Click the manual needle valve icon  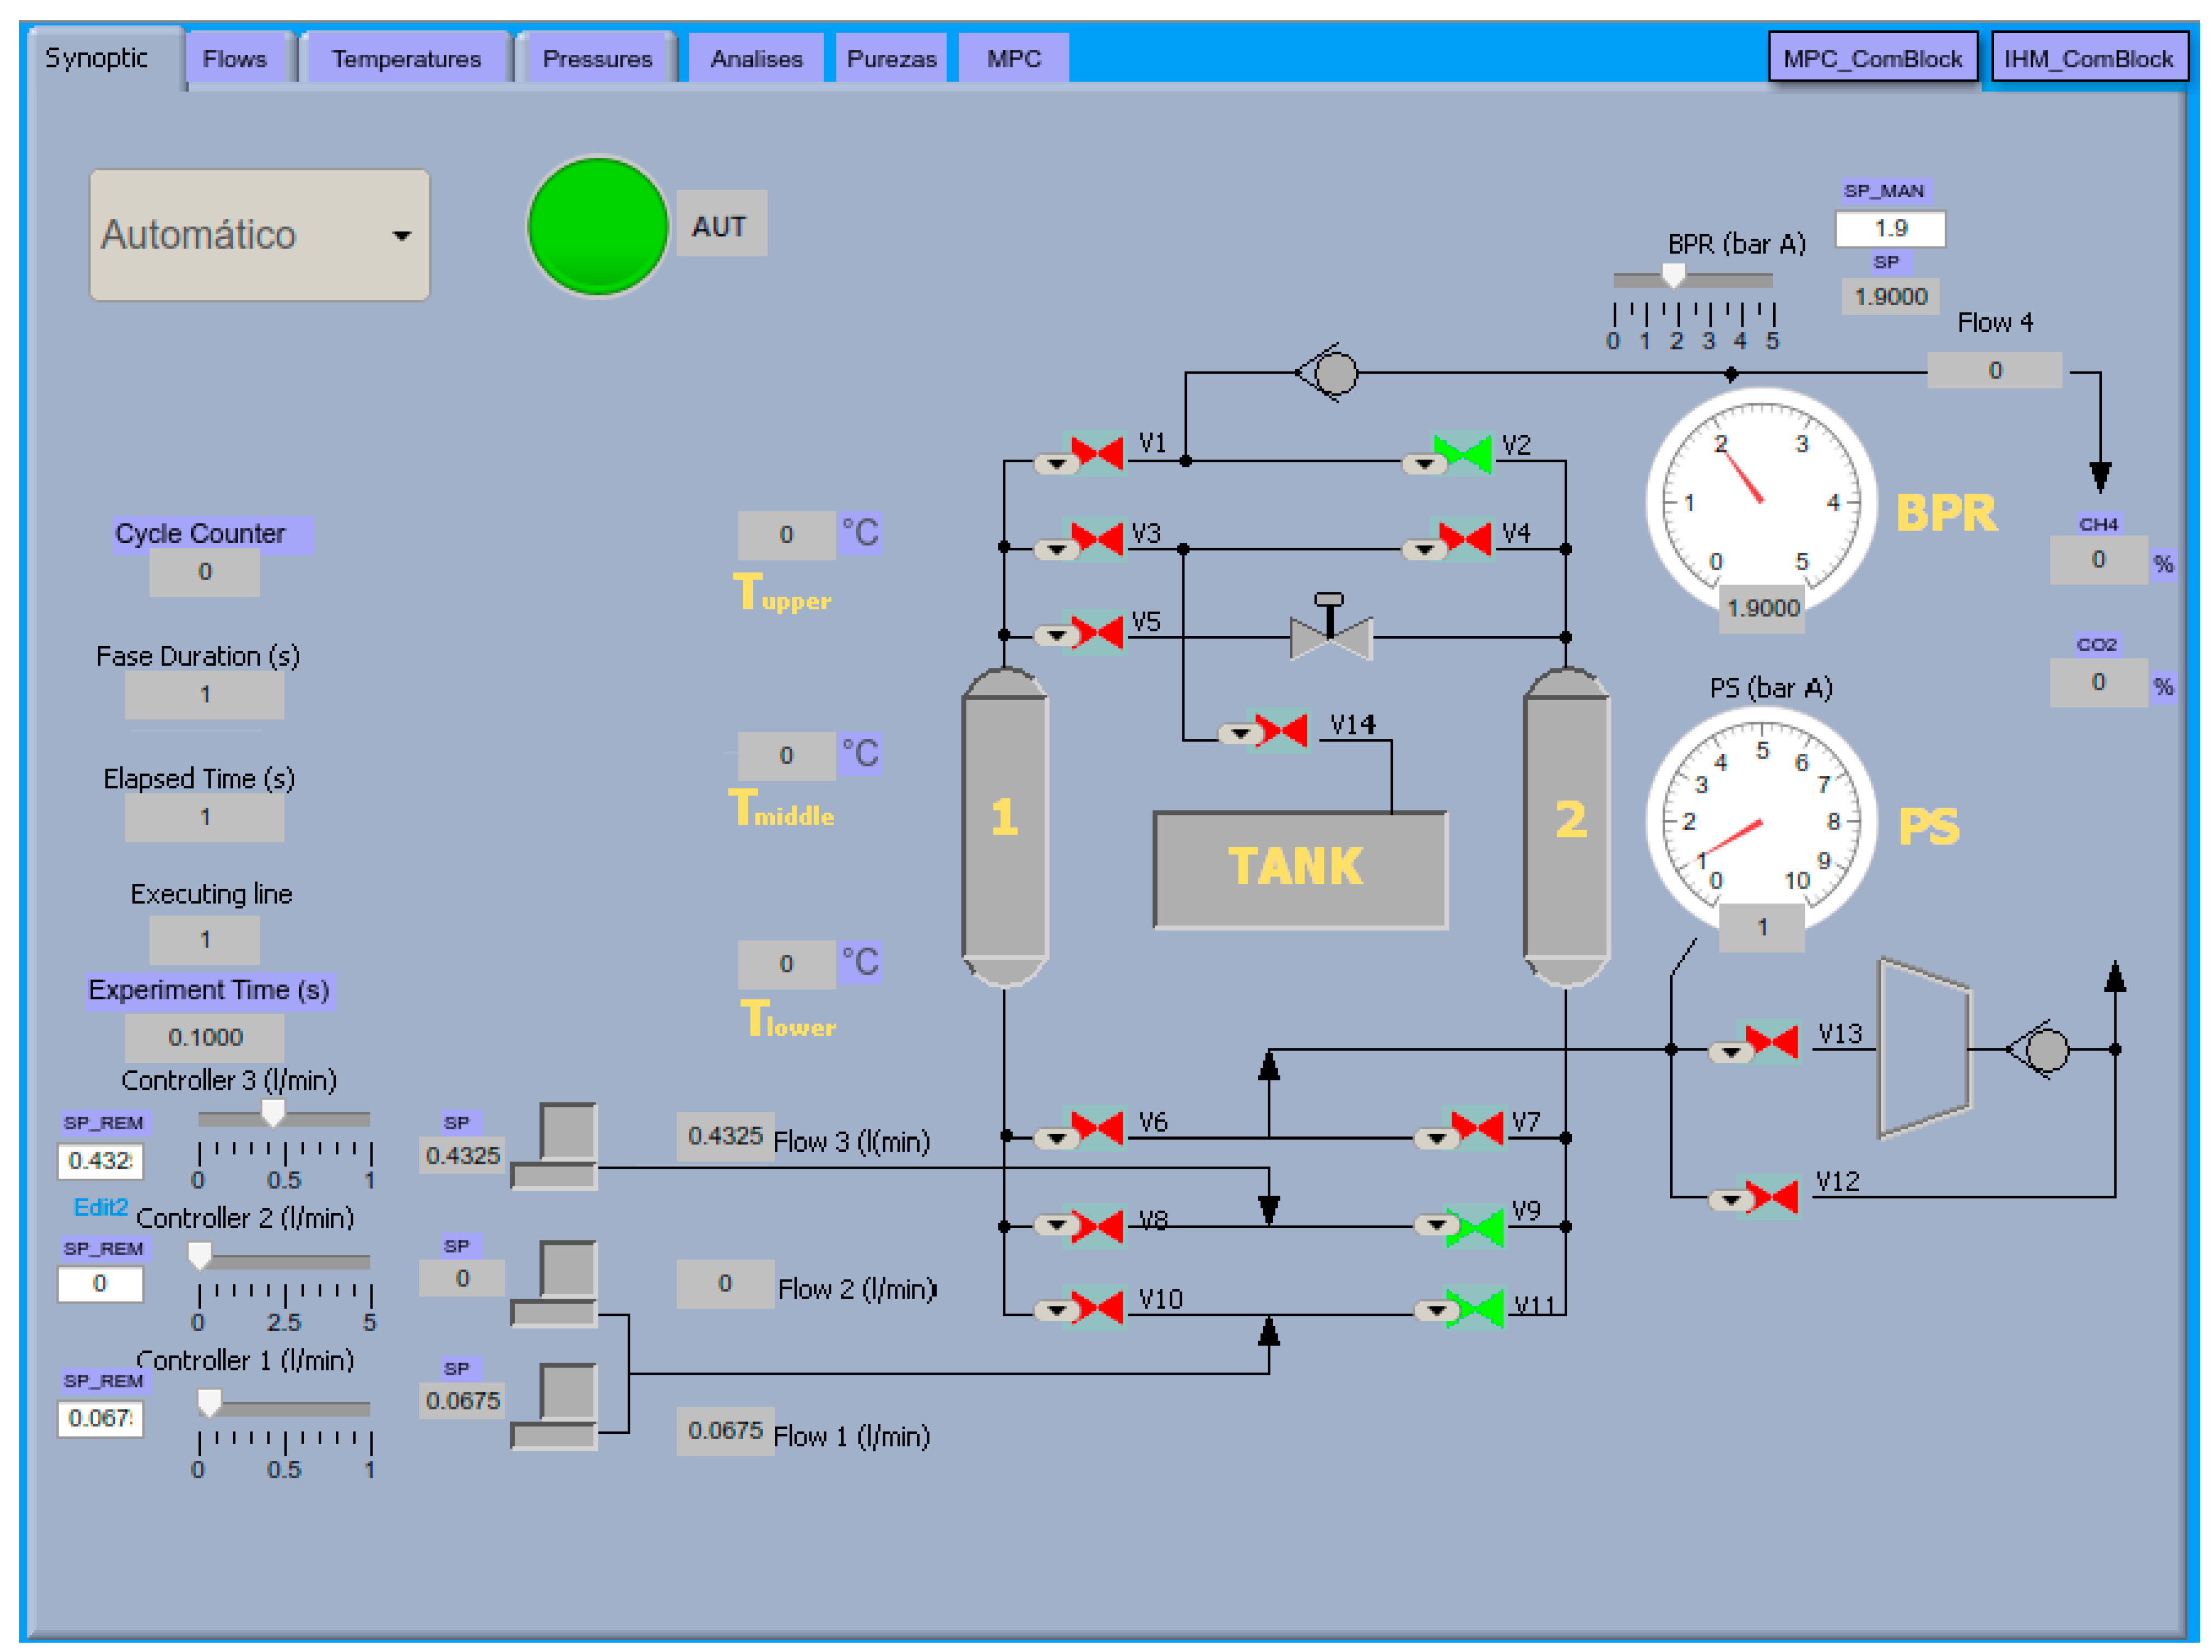click(x=1331, y=633)
